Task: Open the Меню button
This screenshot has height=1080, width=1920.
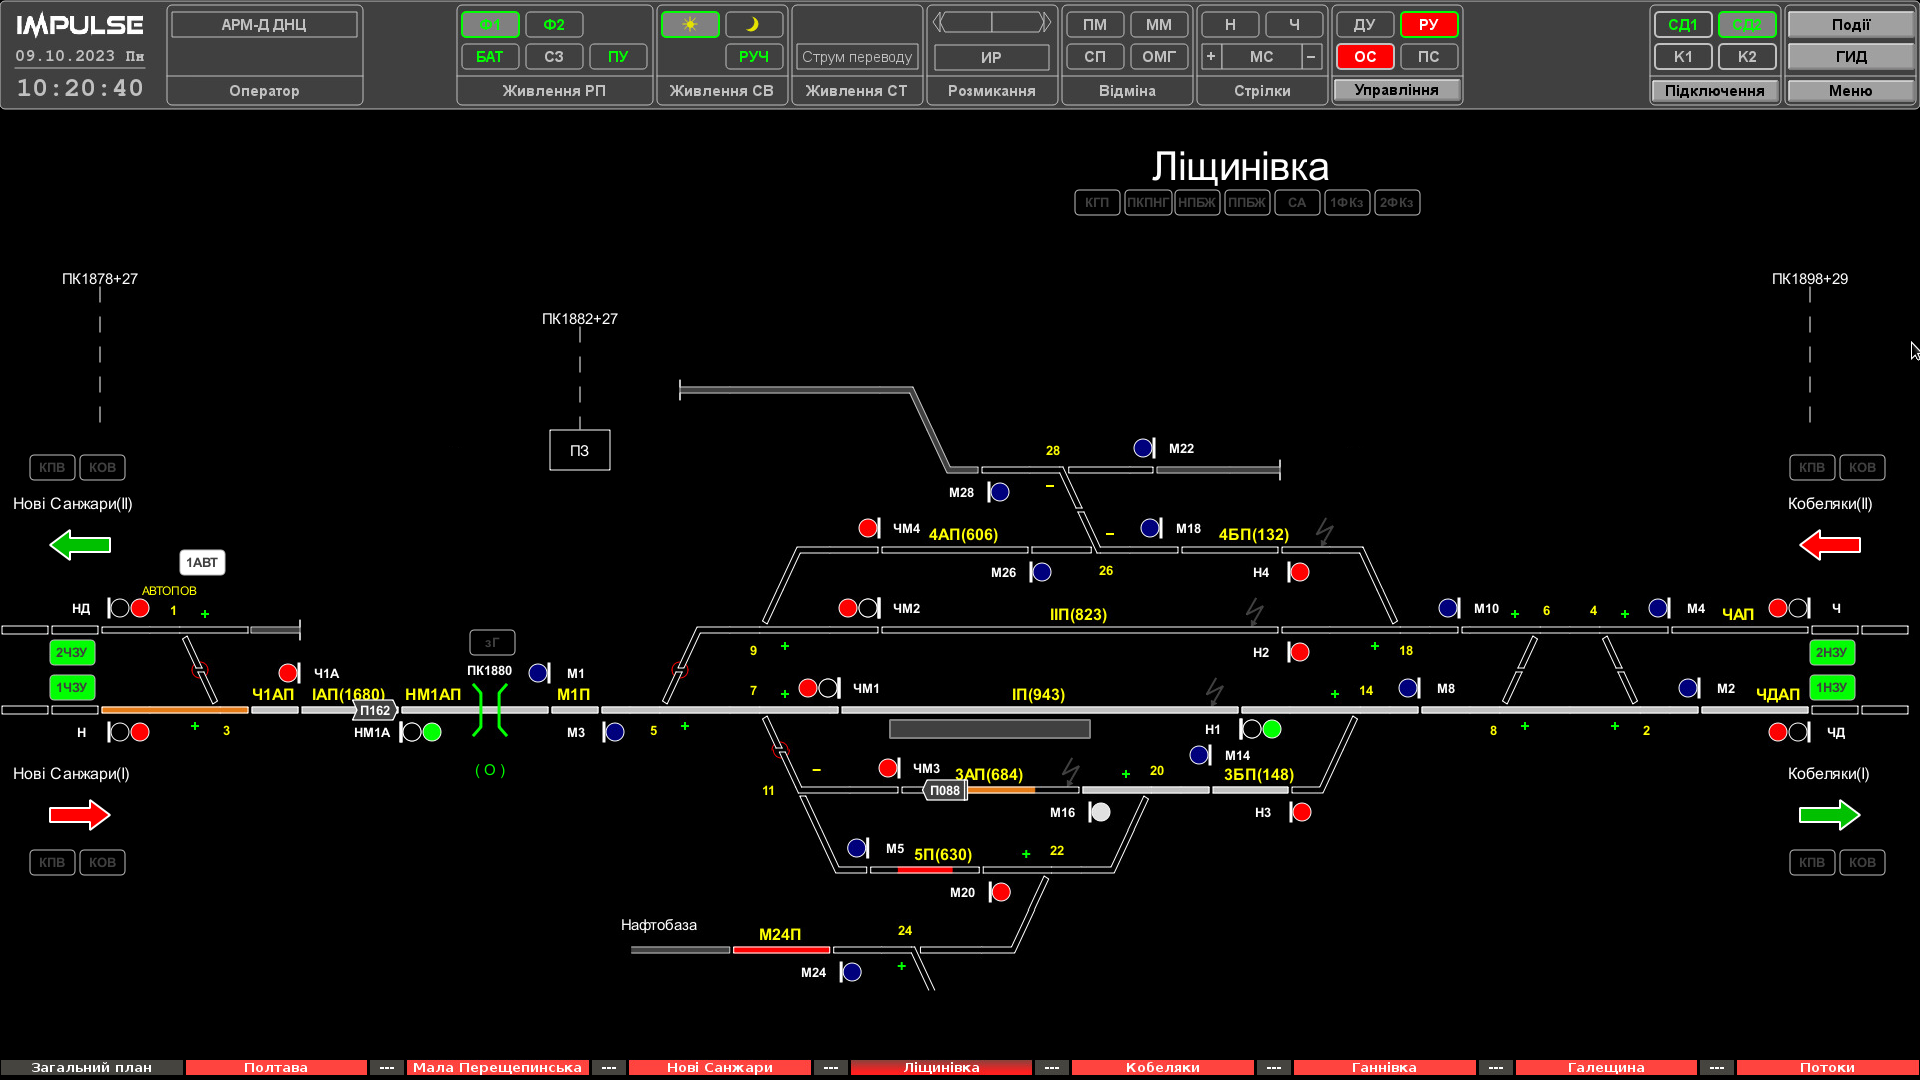Action: pos(1850,90)
